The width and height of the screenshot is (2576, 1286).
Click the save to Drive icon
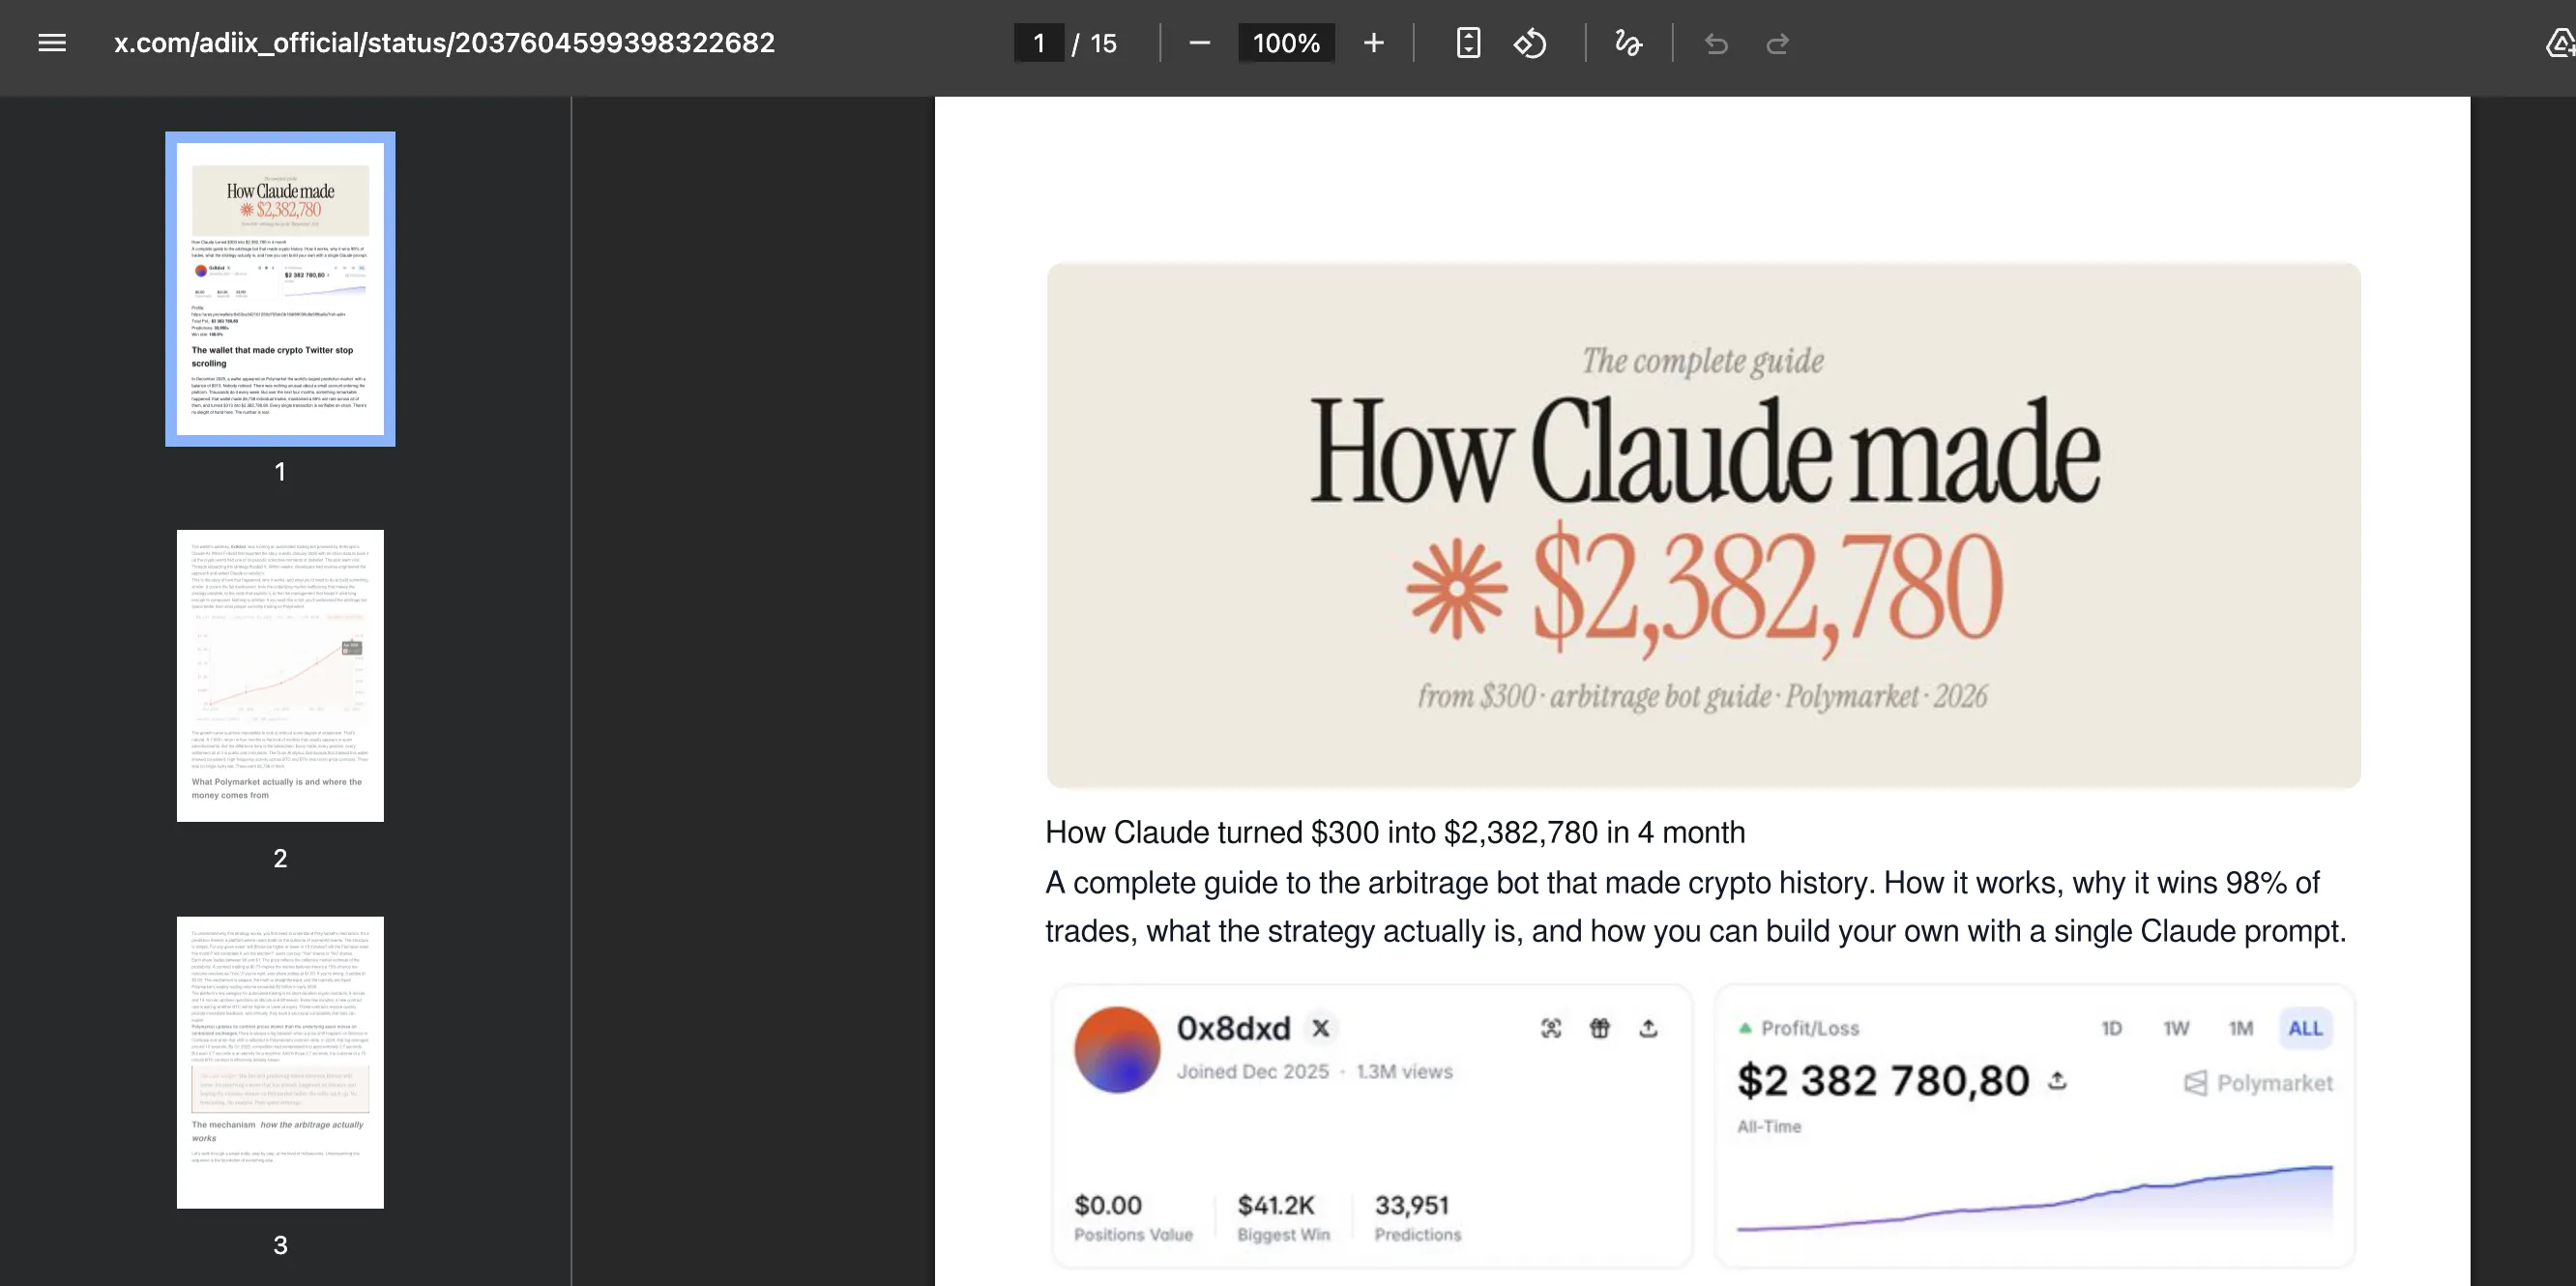2559,43
